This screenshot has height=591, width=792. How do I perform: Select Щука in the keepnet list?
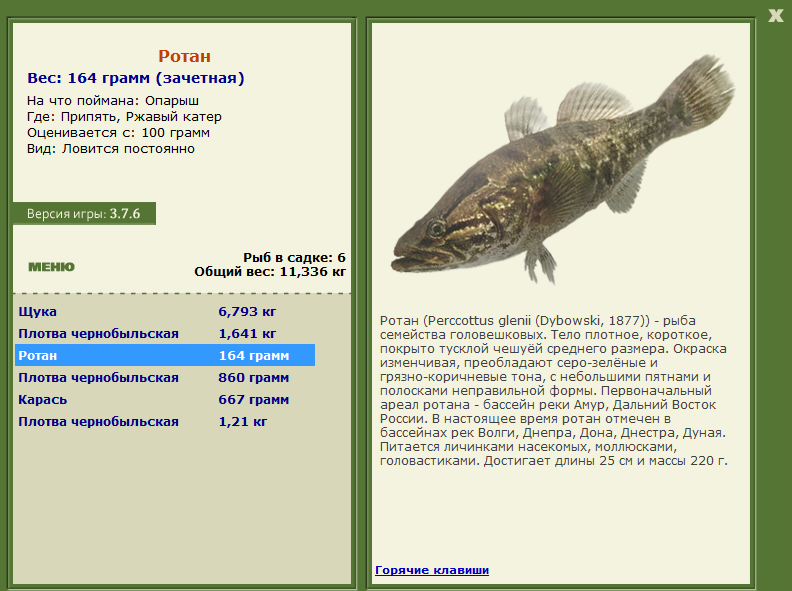(165, 312)
